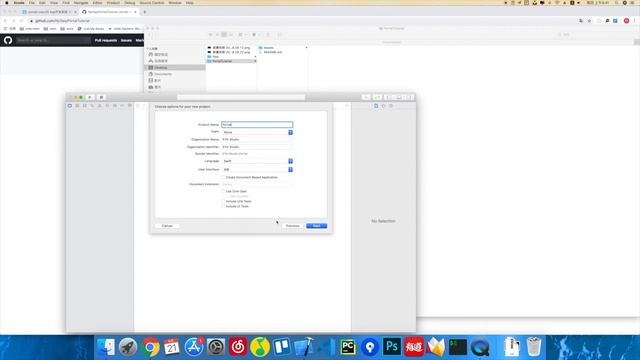The height and width of the screenshot is (360, 640).
Task: Open Google Chrome from the Dock
Action: (x=150, y=347)
